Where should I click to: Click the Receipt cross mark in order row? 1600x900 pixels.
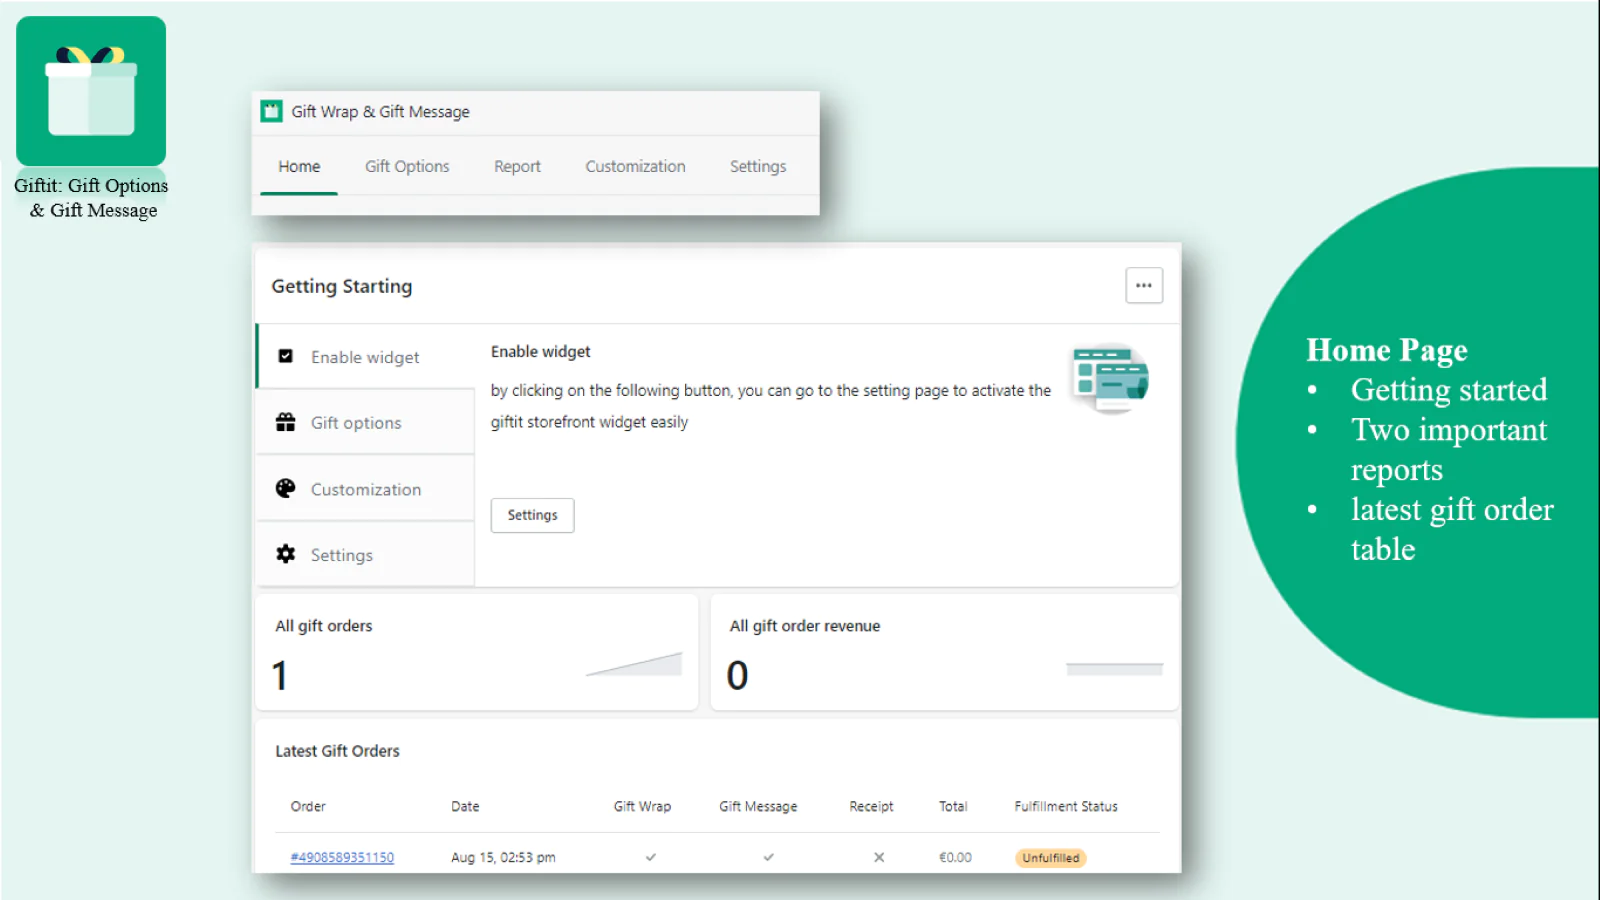tap(879, 857)
